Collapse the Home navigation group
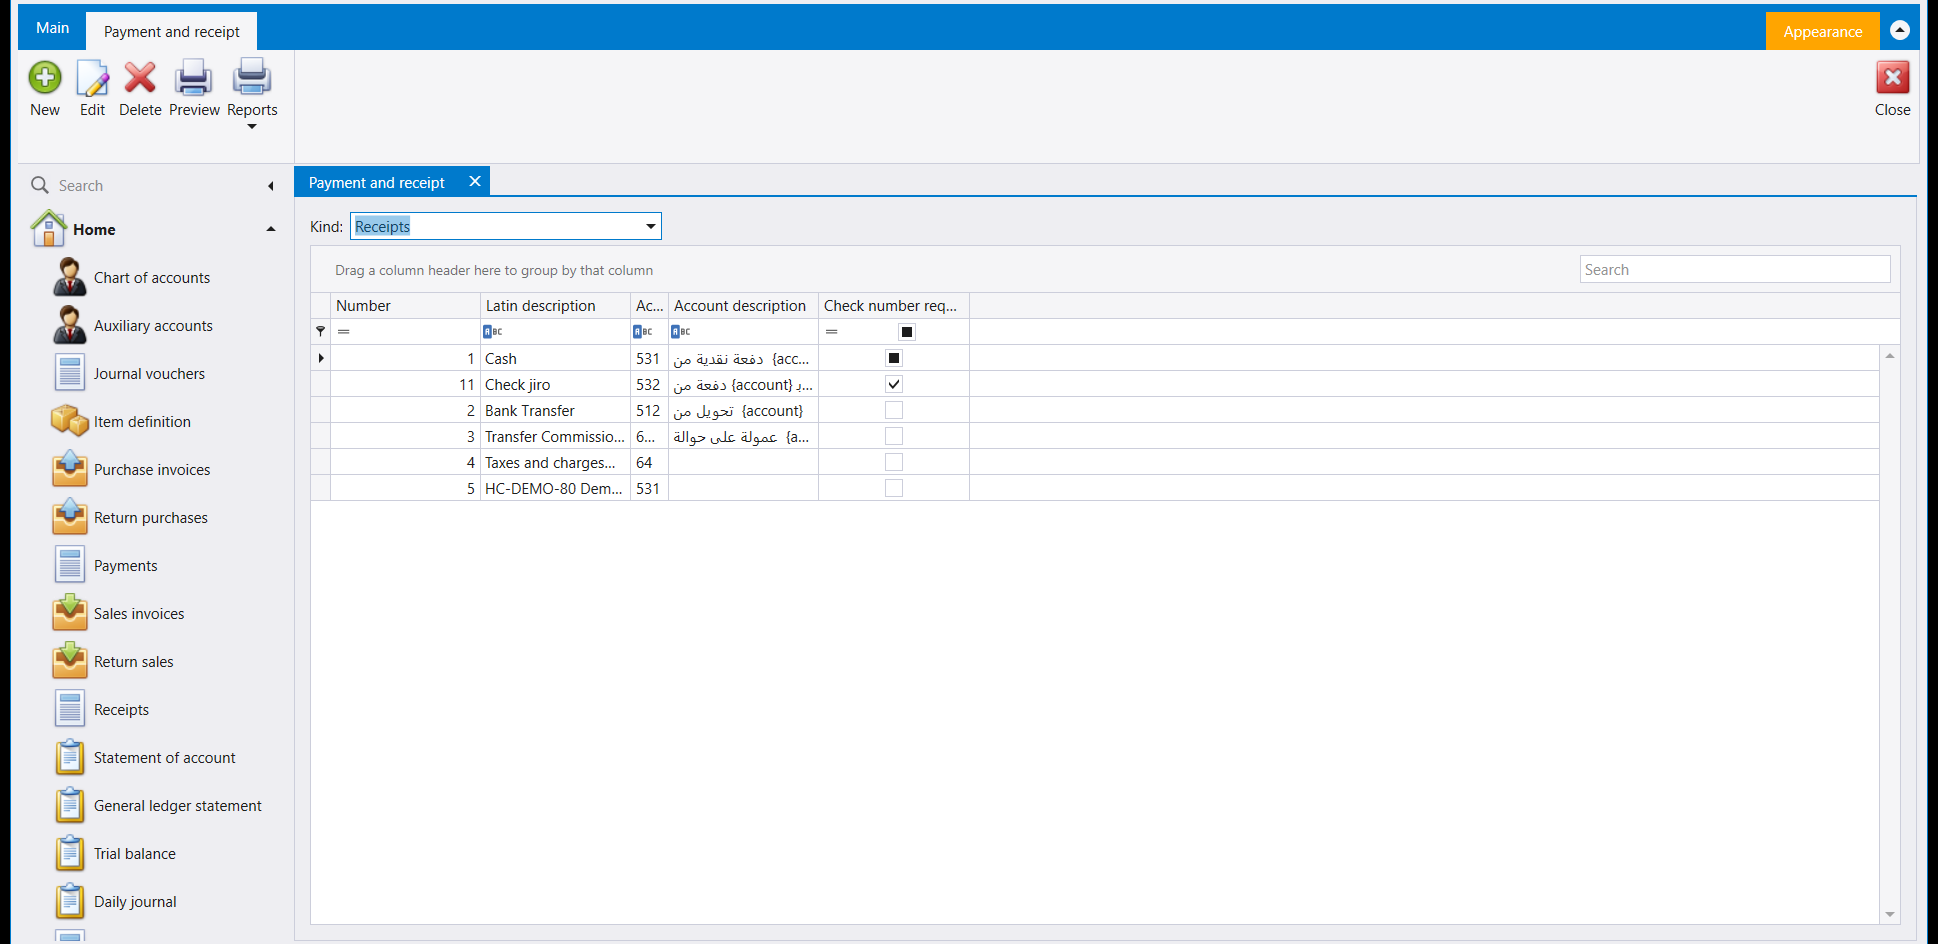Image resolution: width=1938 pixels, height=944 pixels. point(271,229)
